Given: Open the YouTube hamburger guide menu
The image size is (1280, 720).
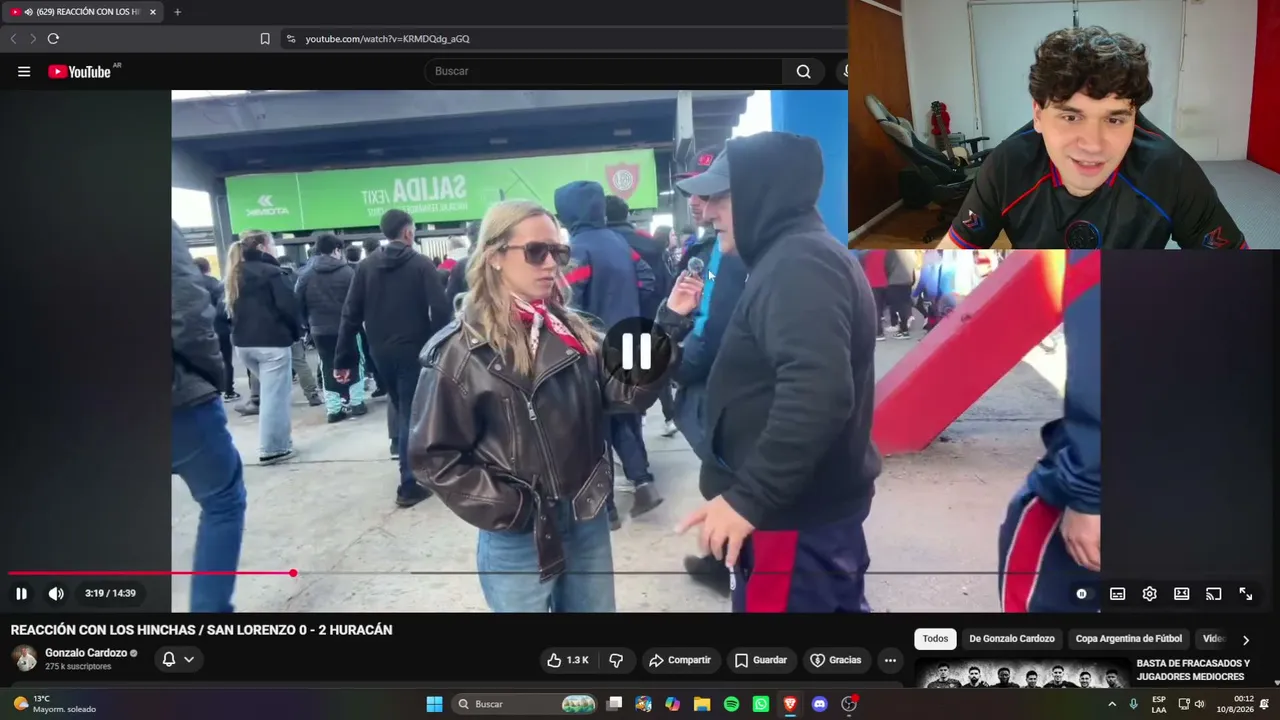Looking at the screenshot, I should pyautogui.click(x=24, y=71).
